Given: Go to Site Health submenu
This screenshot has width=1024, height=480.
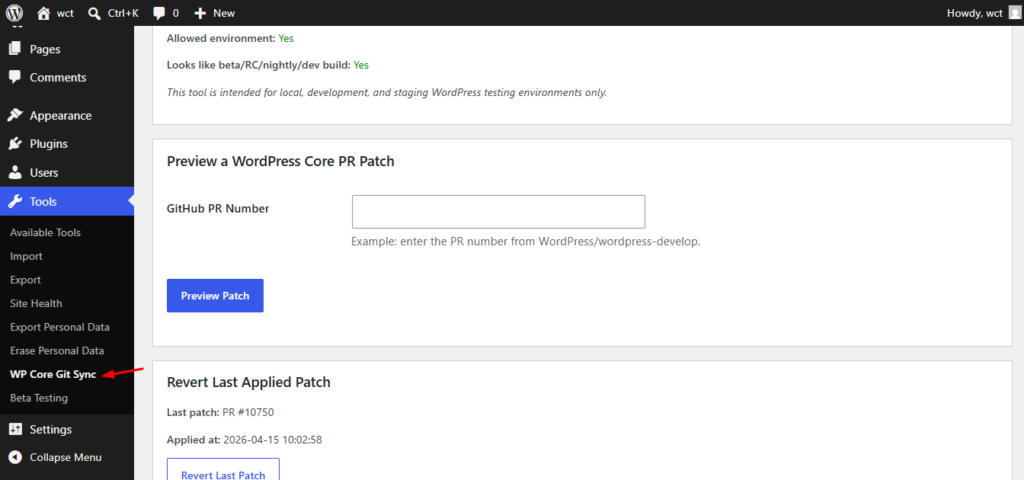Looking at the screenshot, I should click(x=36, y=303).
